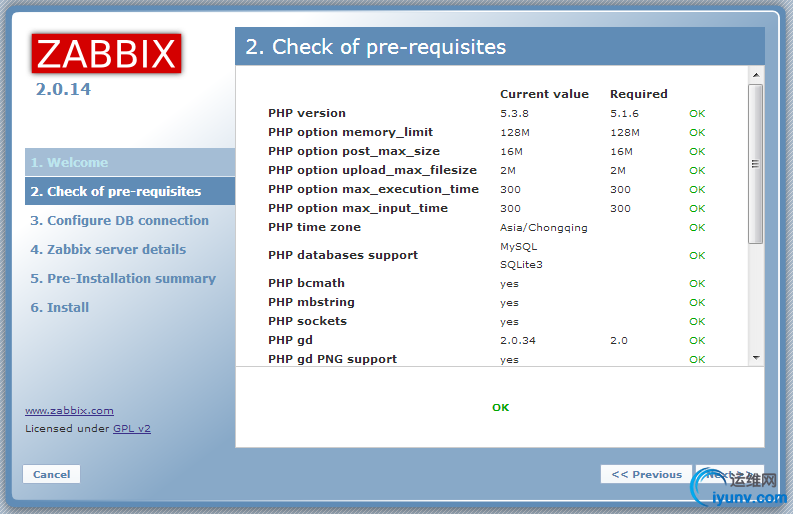Click the 'MySQL' database value
This screenshot has height=514, width=793.
(x=518, y=247)
